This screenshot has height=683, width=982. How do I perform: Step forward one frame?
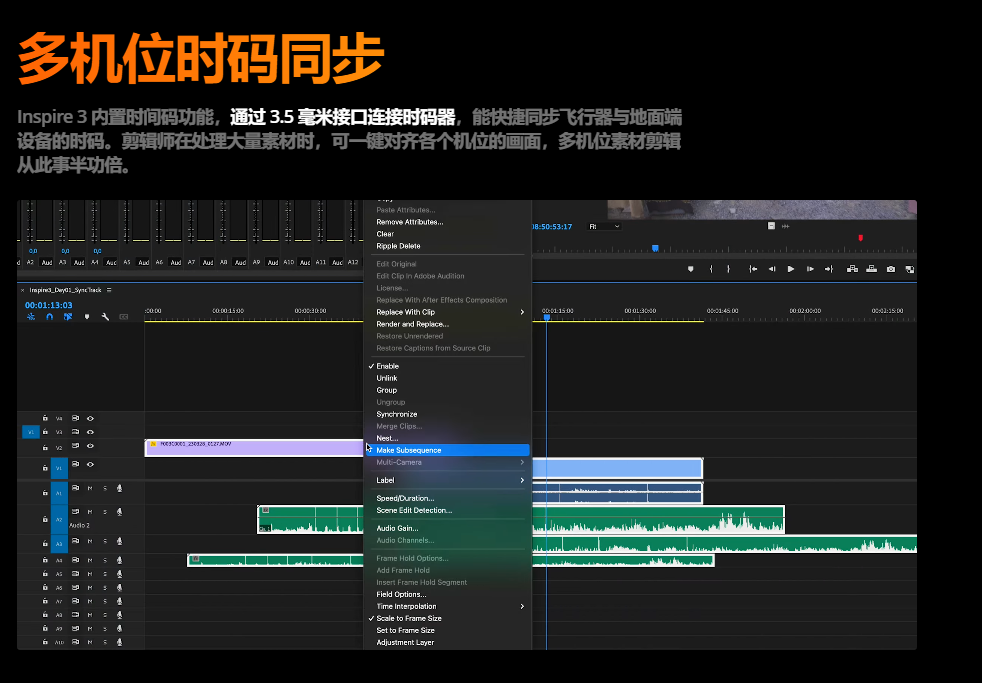pyautogui.click(x=810, y=269)
